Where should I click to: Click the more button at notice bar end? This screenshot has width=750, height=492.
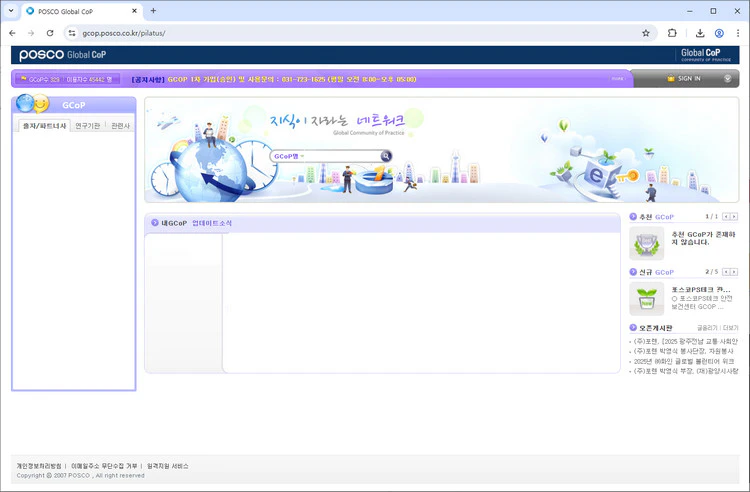pos(618,79)
